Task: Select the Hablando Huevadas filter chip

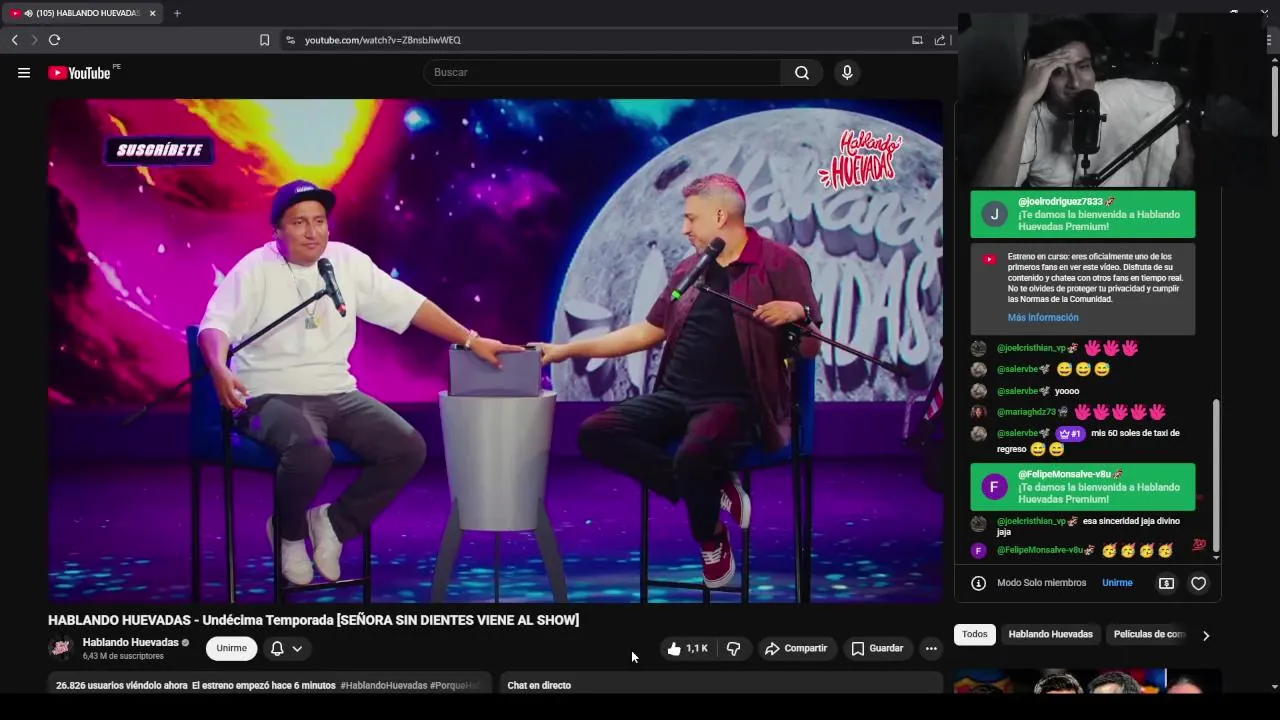Action: pos(1050,634)
